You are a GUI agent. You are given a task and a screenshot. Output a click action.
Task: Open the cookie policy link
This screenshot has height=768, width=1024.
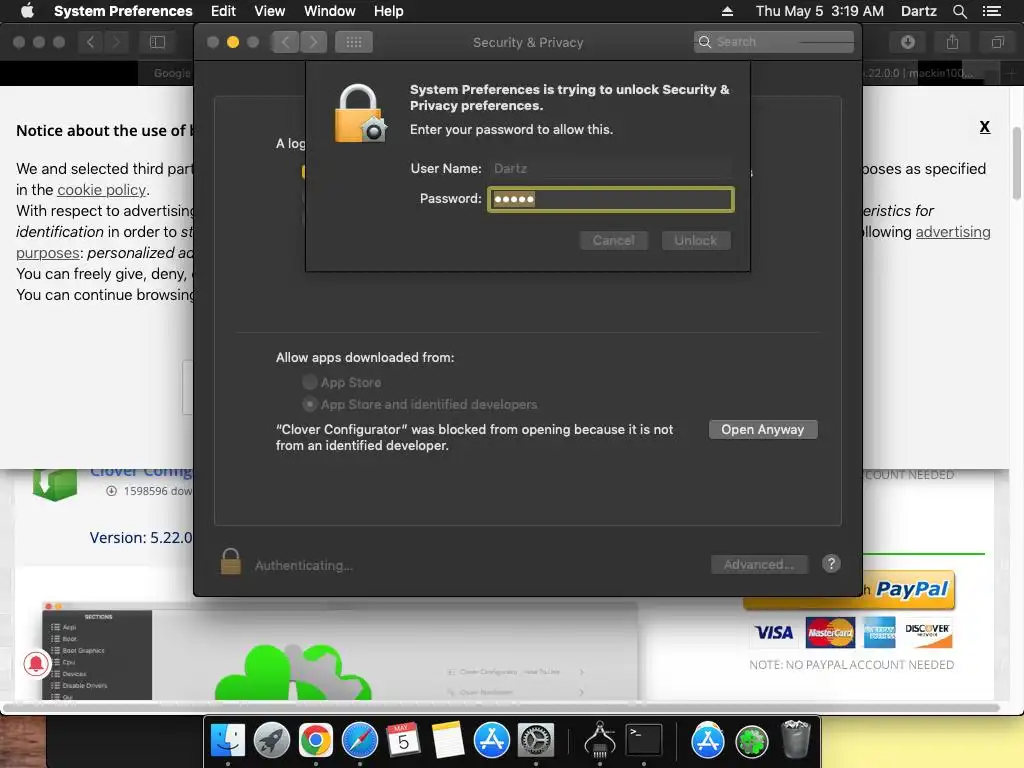[101, 190]
